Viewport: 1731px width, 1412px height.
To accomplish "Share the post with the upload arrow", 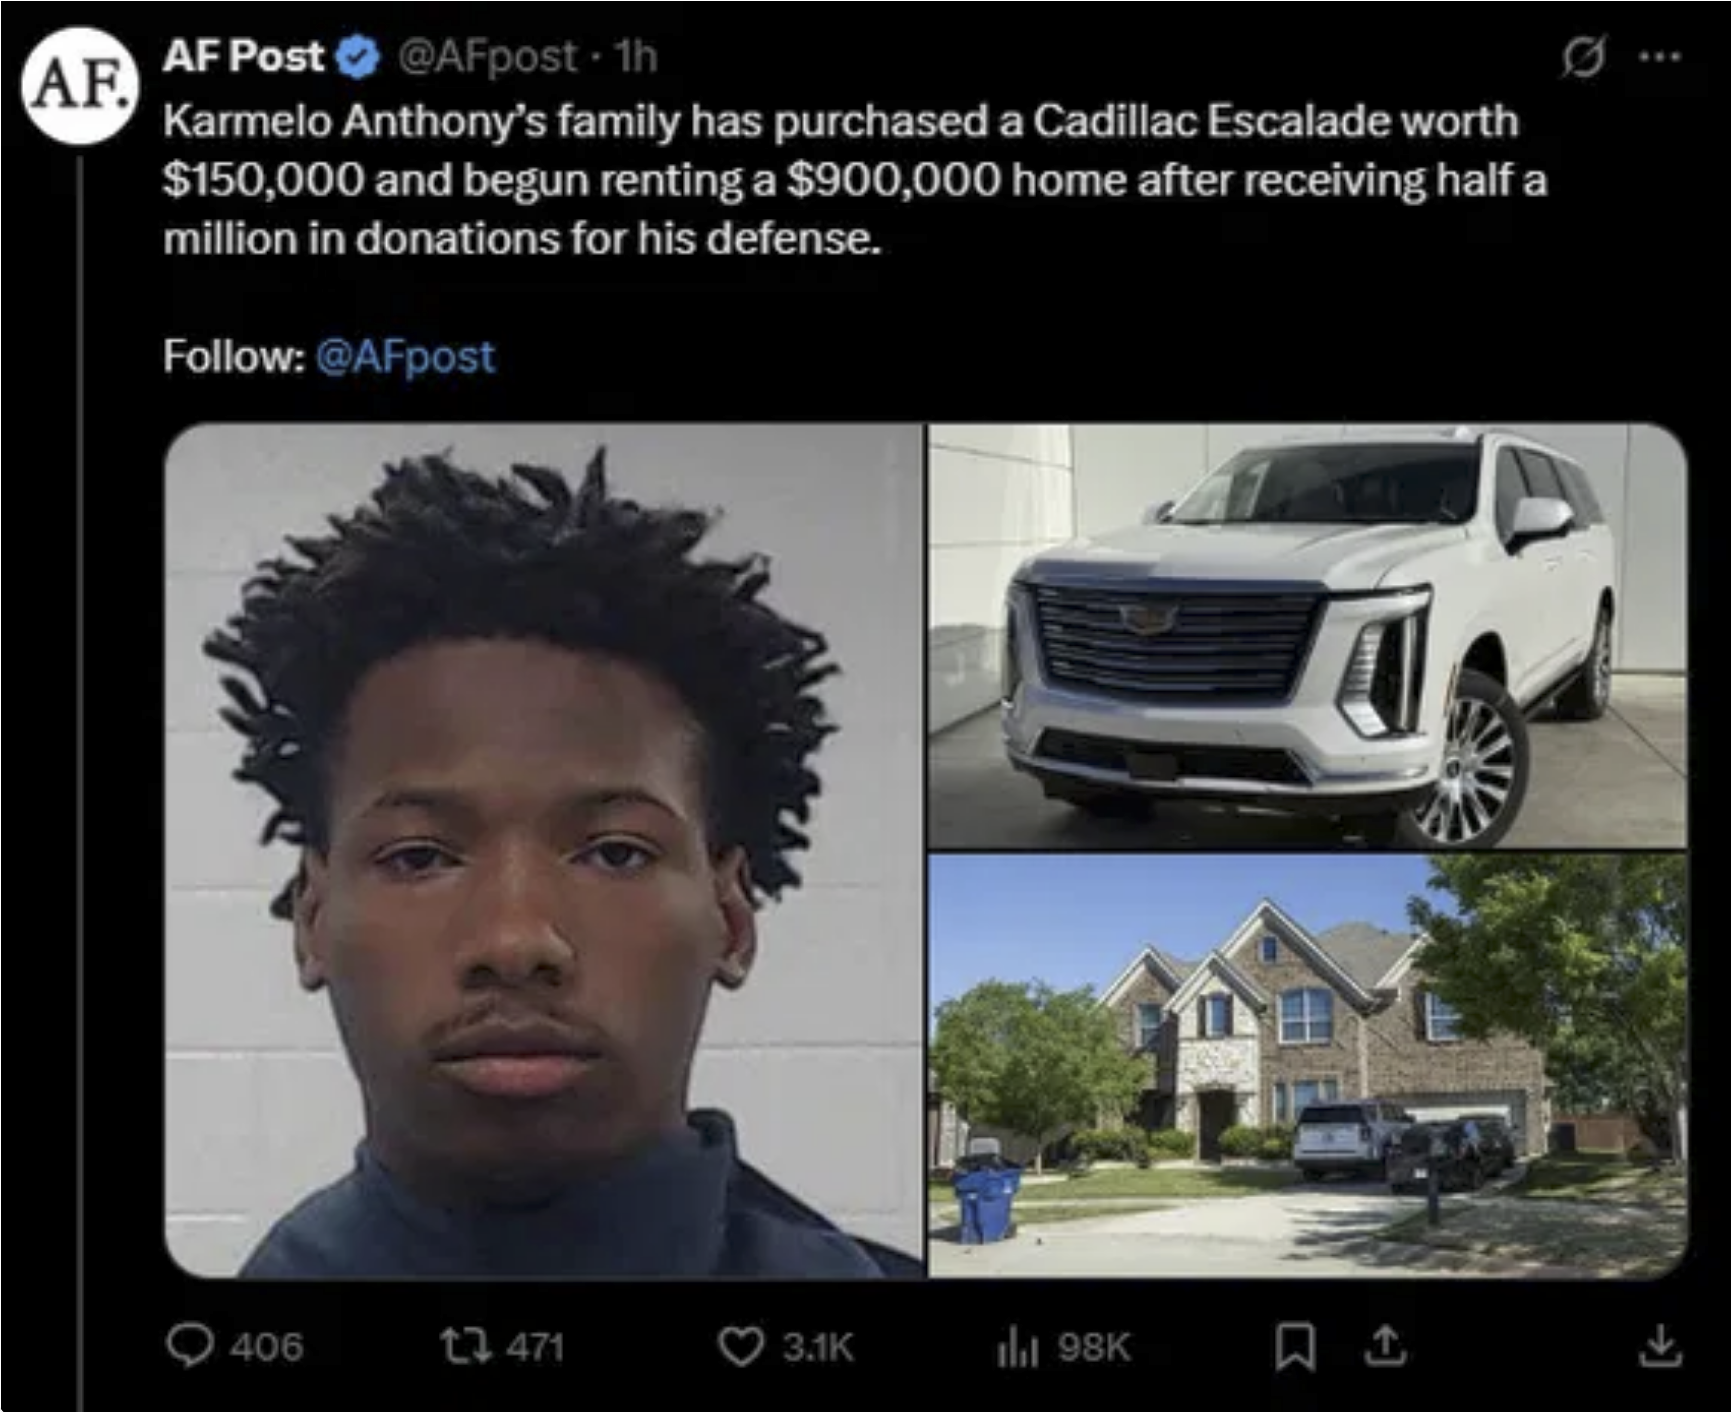I will click(1386, 1345).
